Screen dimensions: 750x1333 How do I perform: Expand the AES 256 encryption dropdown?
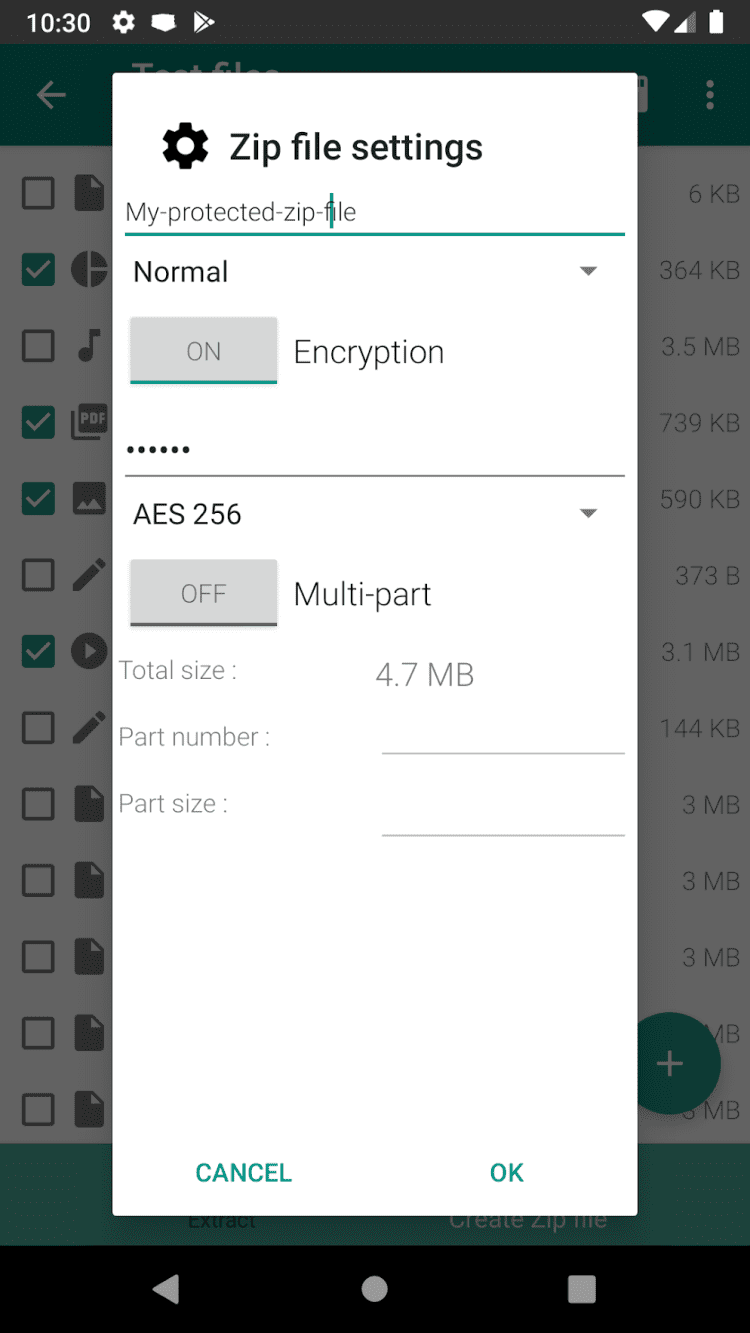click(365, 514)
